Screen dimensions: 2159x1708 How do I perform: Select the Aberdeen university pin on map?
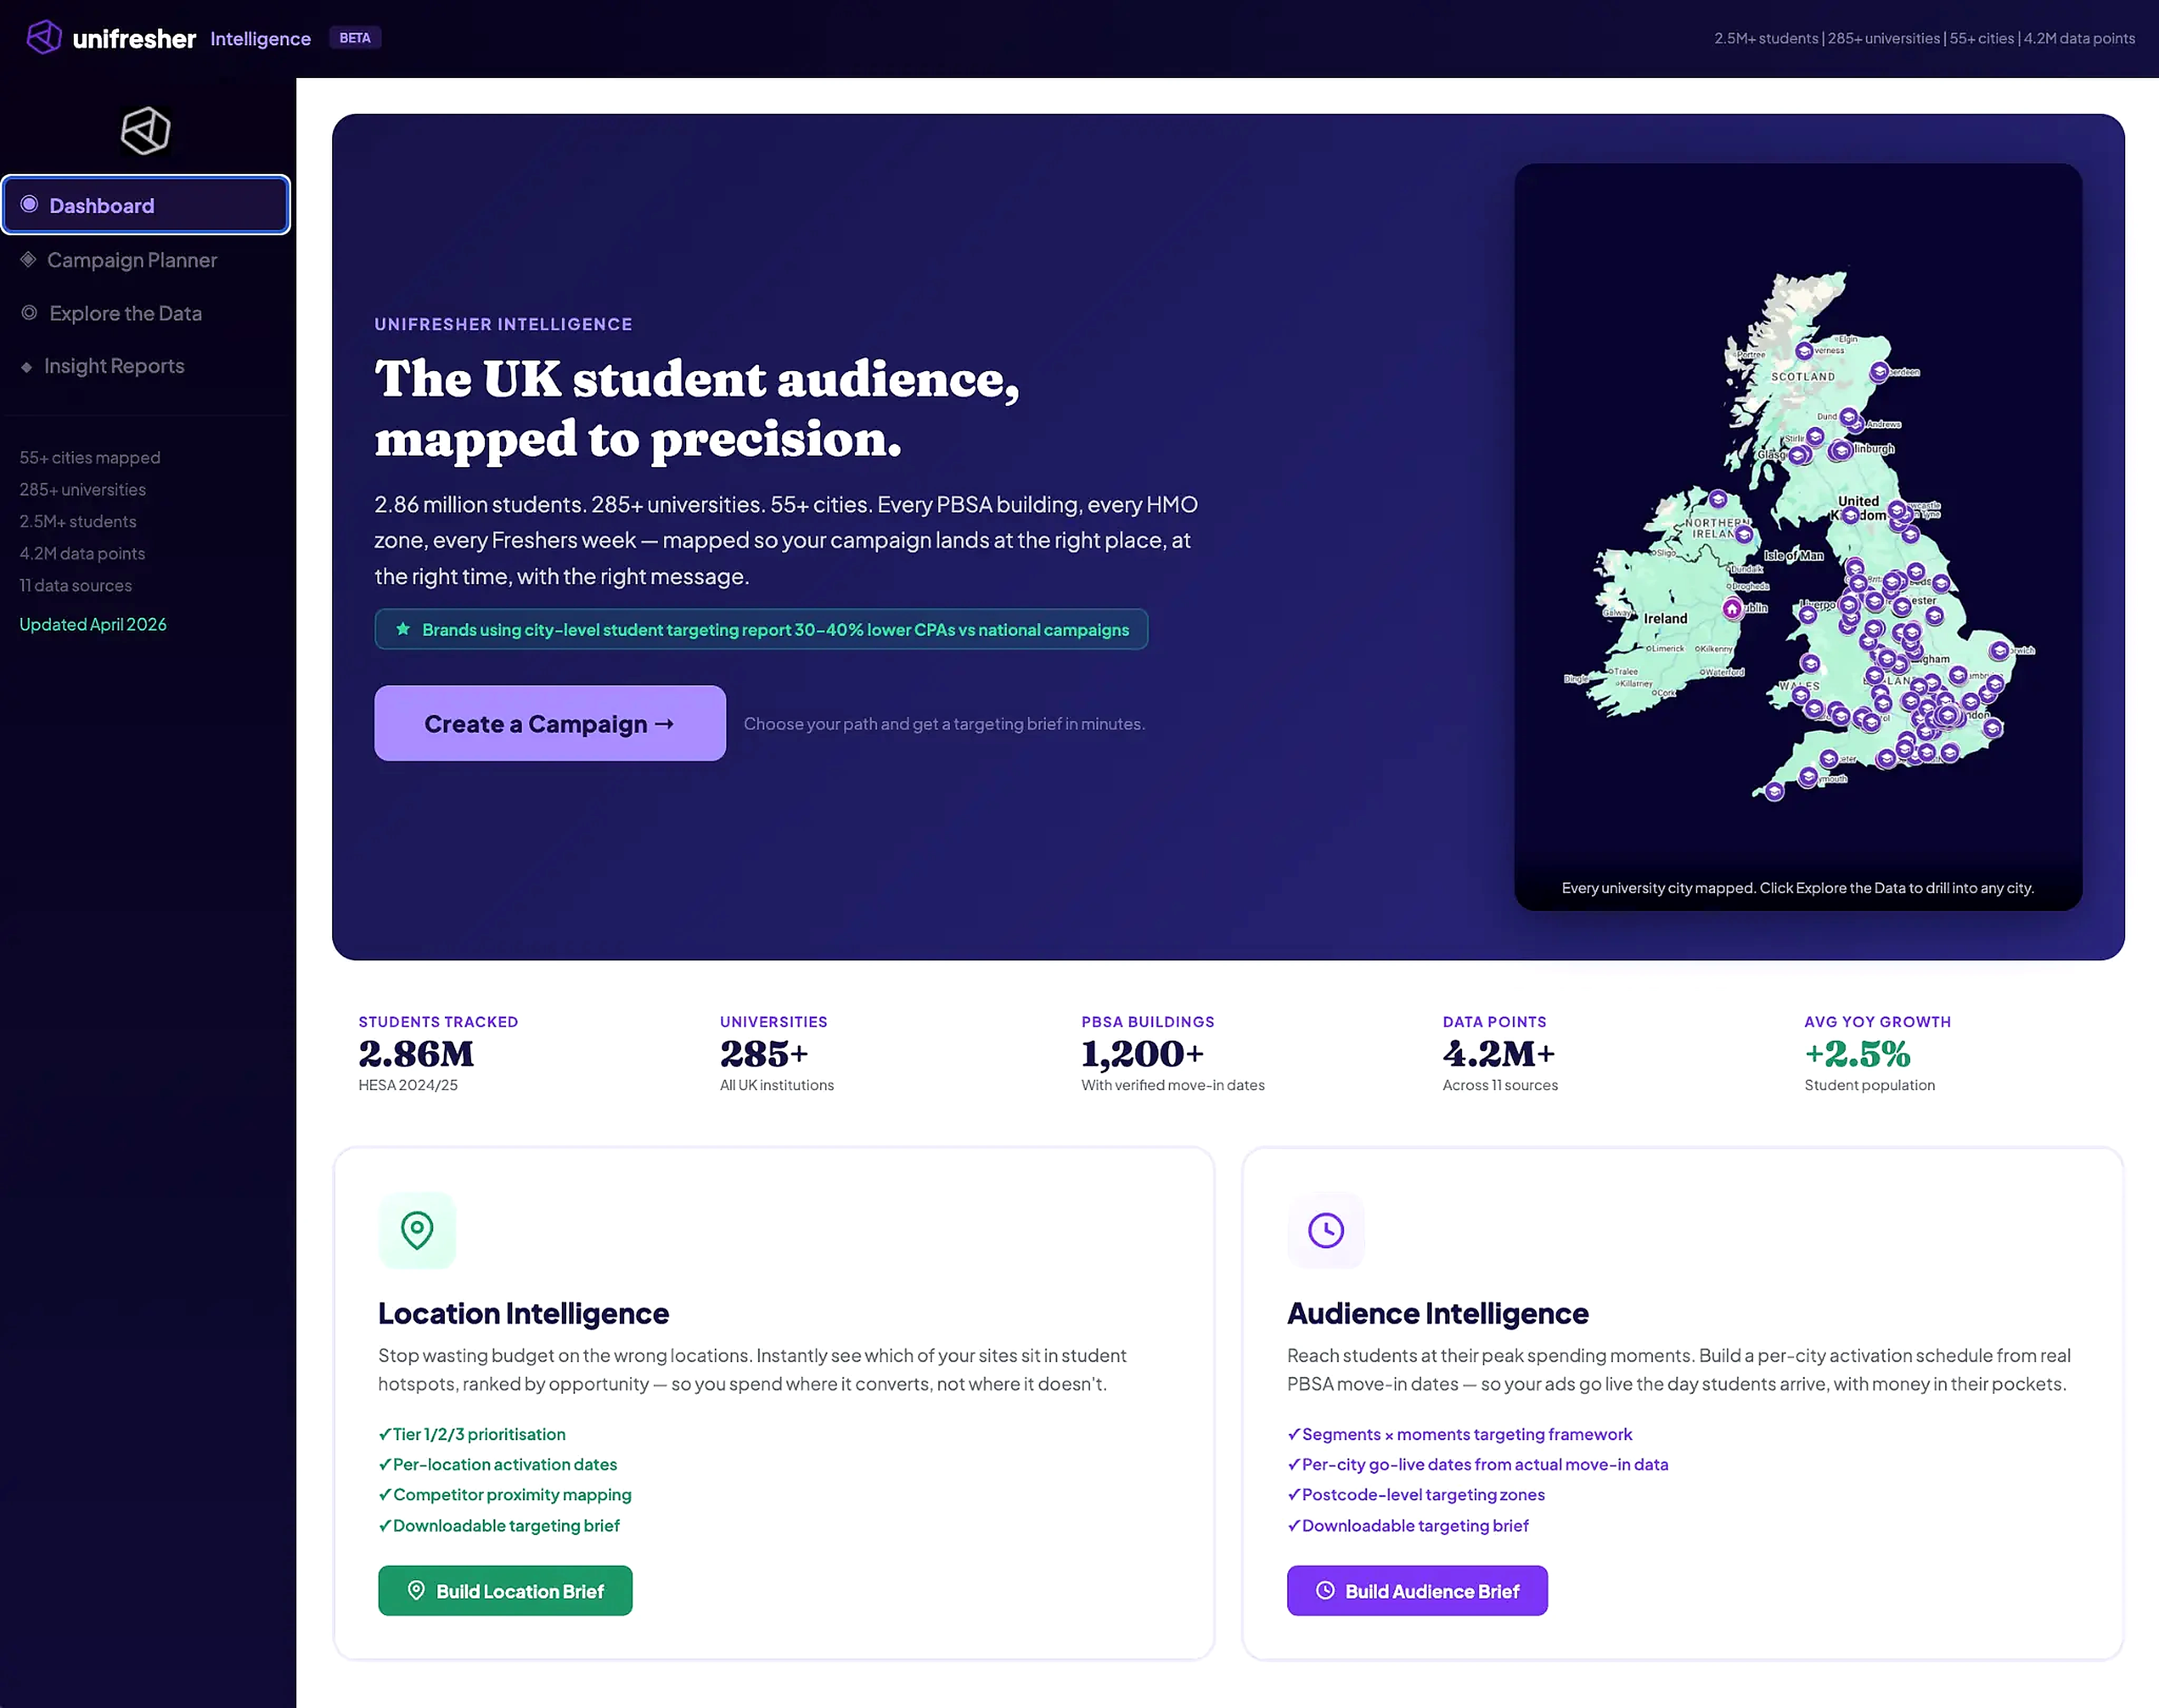tap(1879, 372)
